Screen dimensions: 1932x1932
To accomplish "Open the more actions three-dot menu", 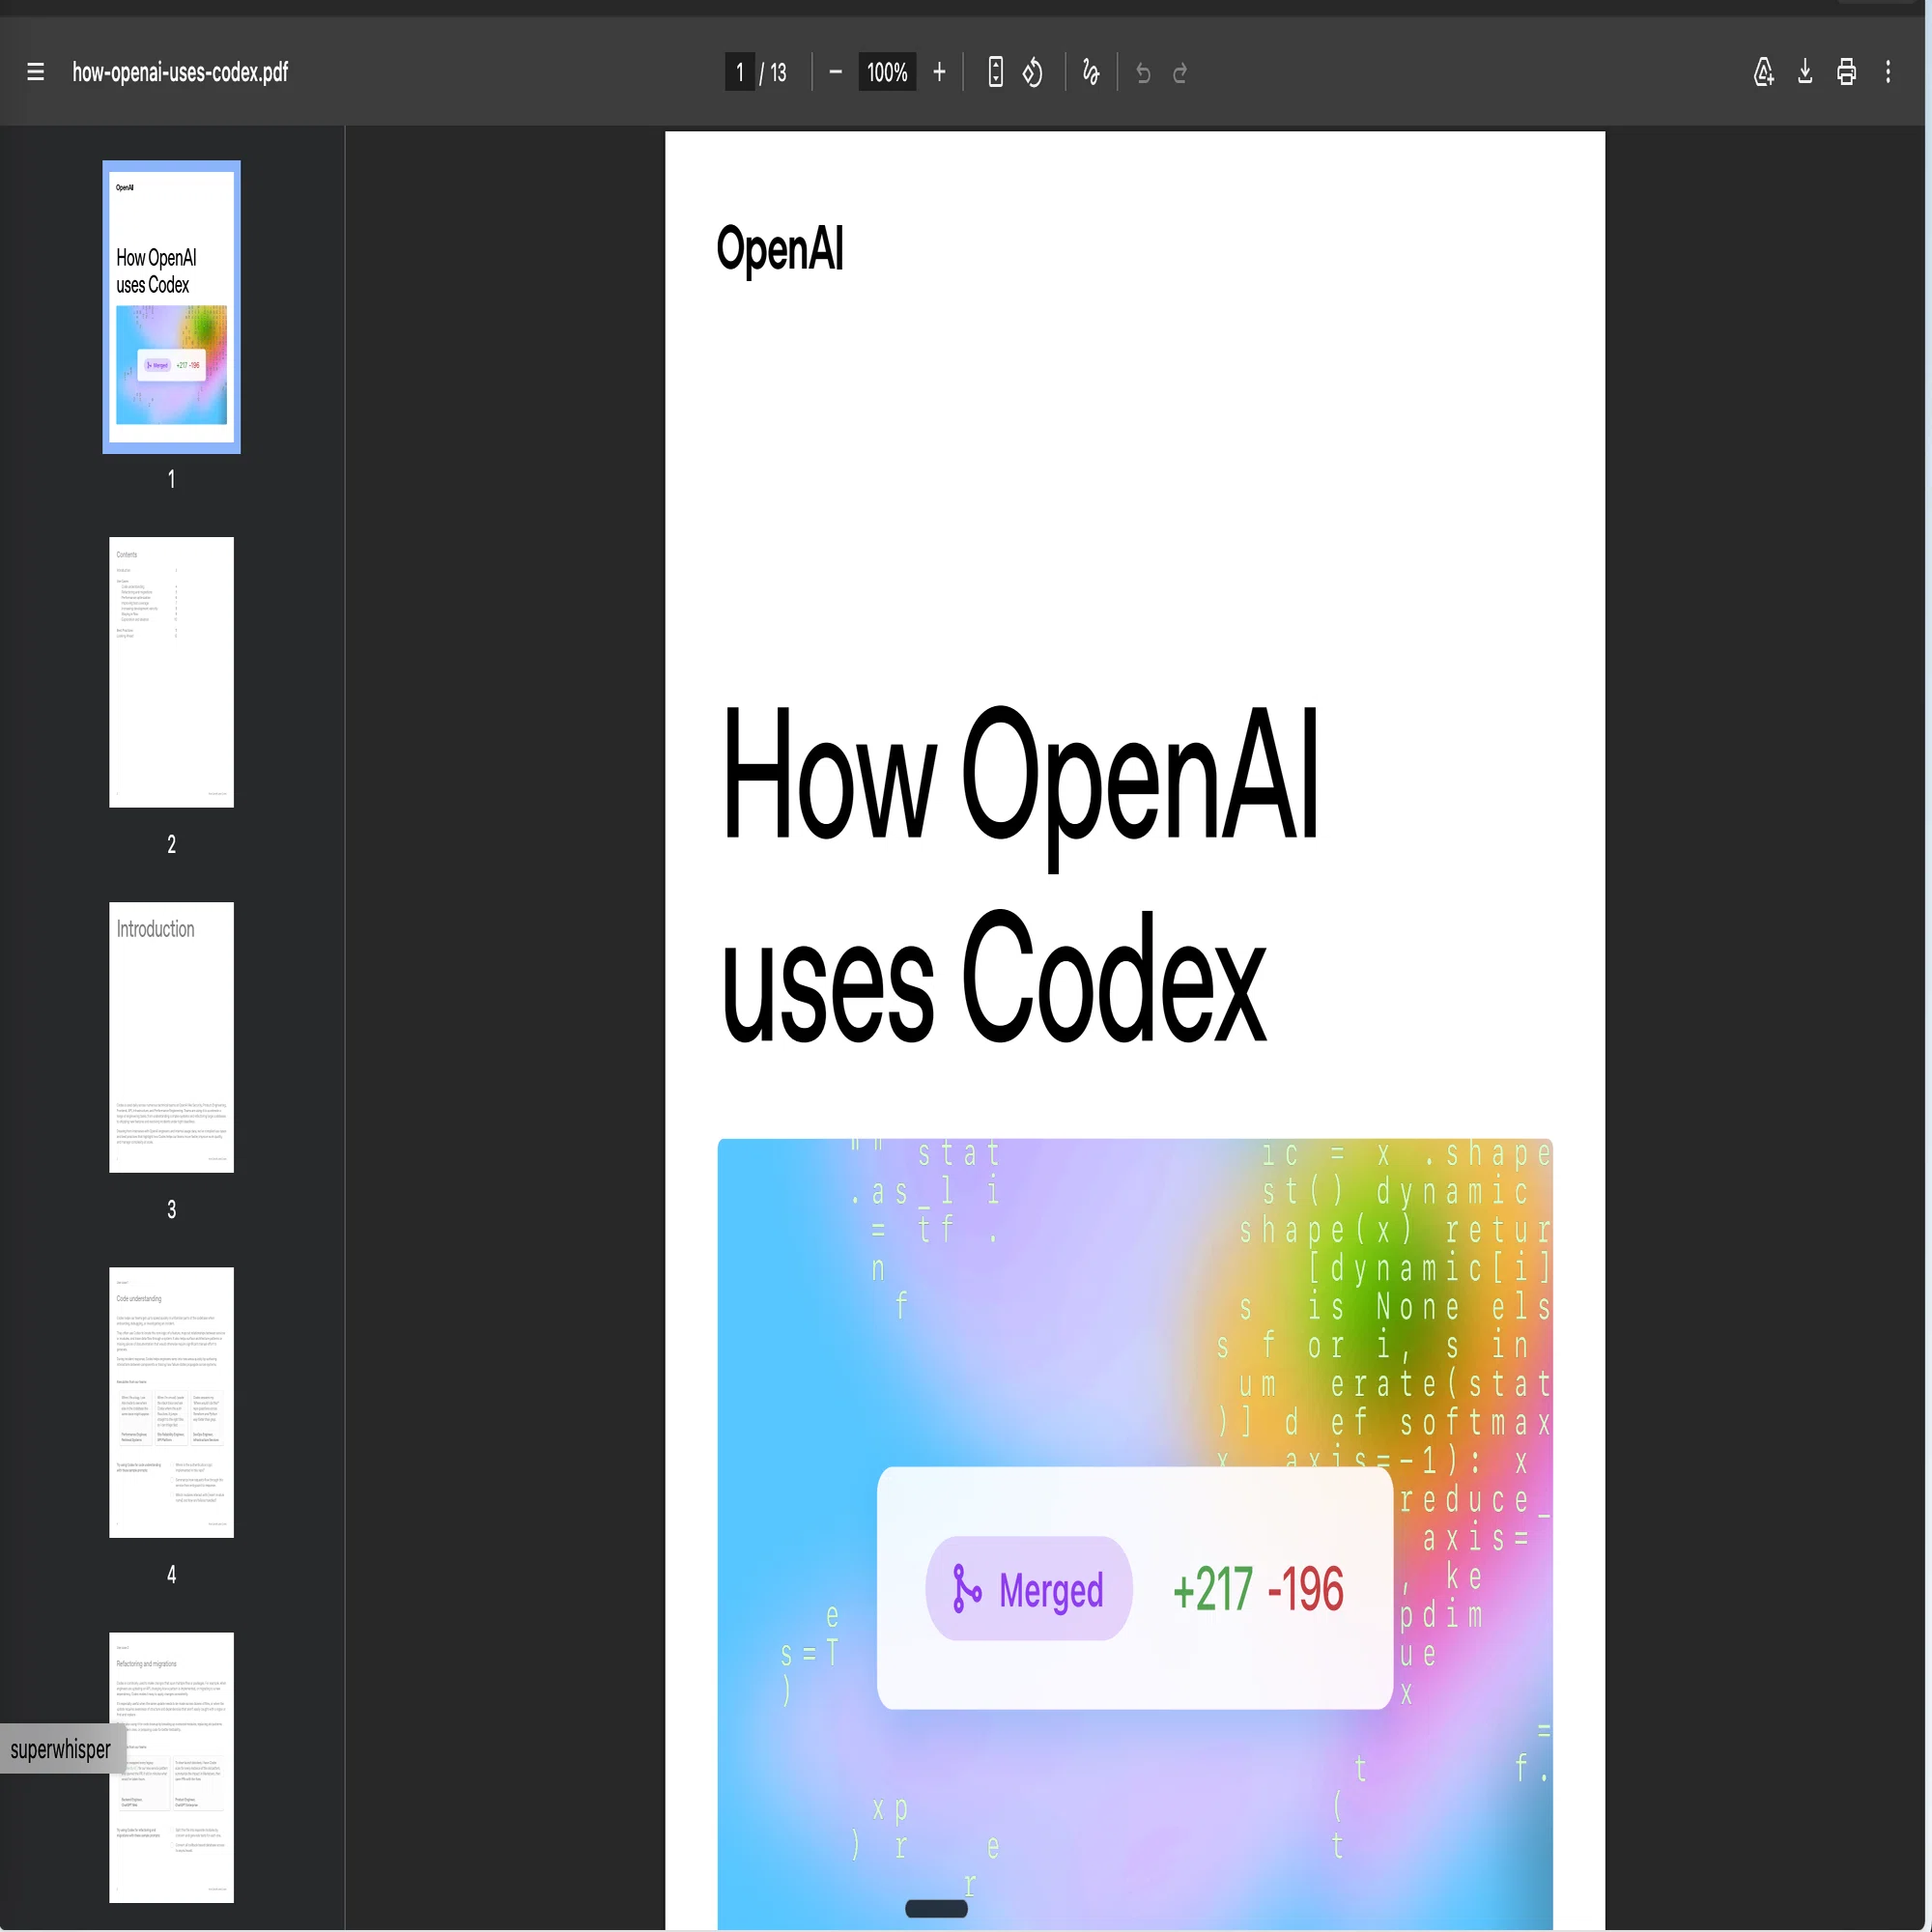I will 1888,72.
